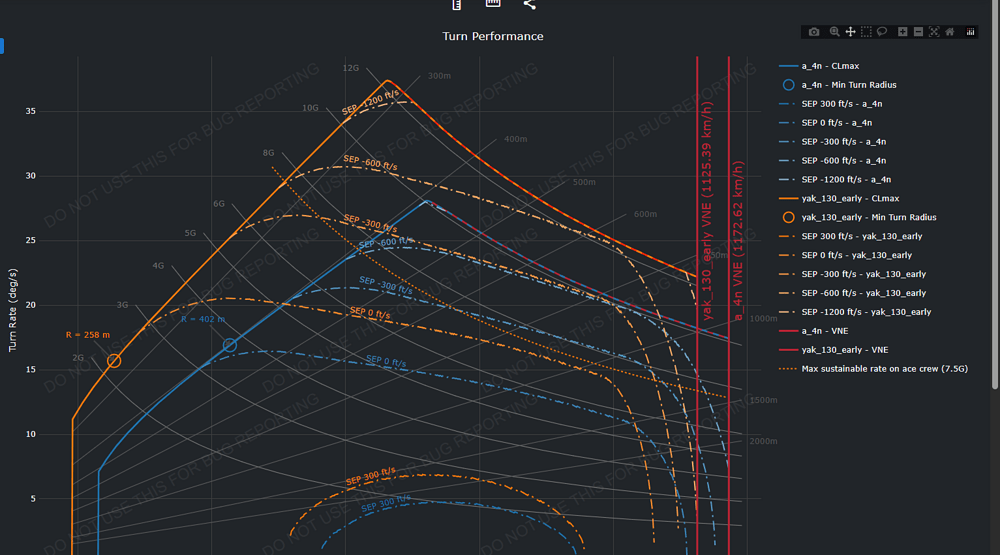Click the yak_130_early min turn radius marker
The height and width of the screenshot is (555, 1000).
(114, 361)
